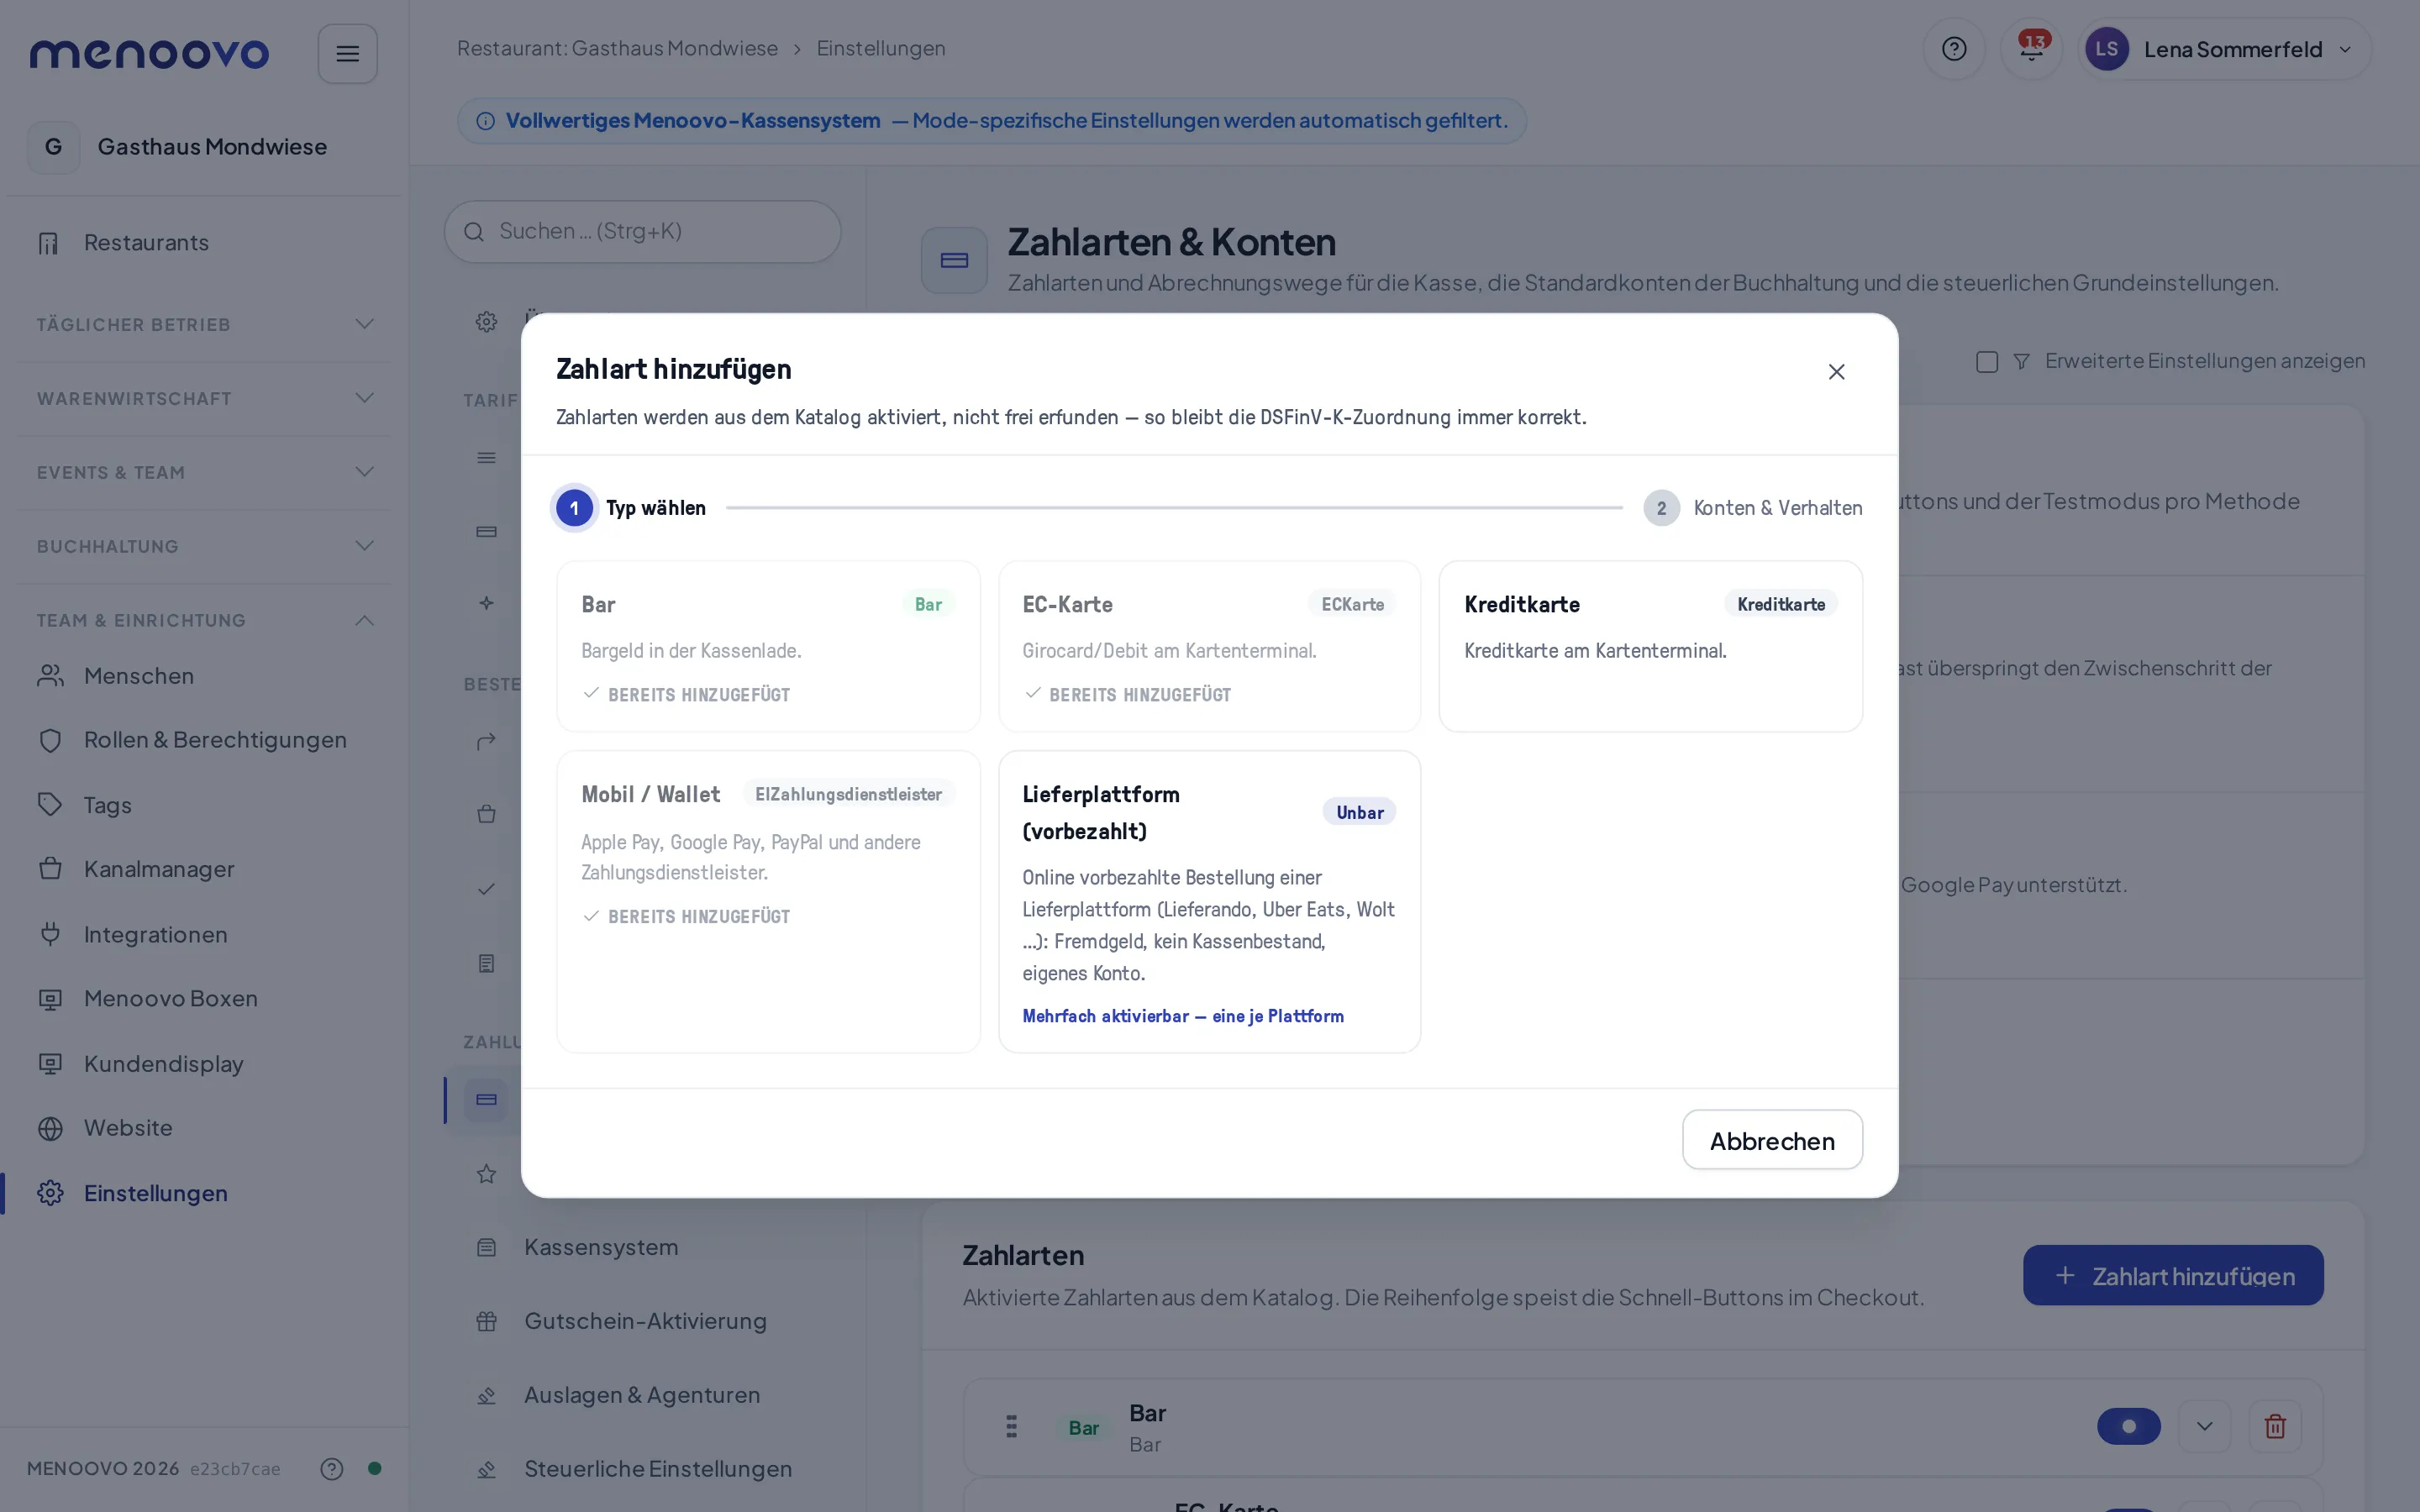The image size is (2420, 1512).
Task: Focus the Suchen search field
Action: tap(643, 231)
